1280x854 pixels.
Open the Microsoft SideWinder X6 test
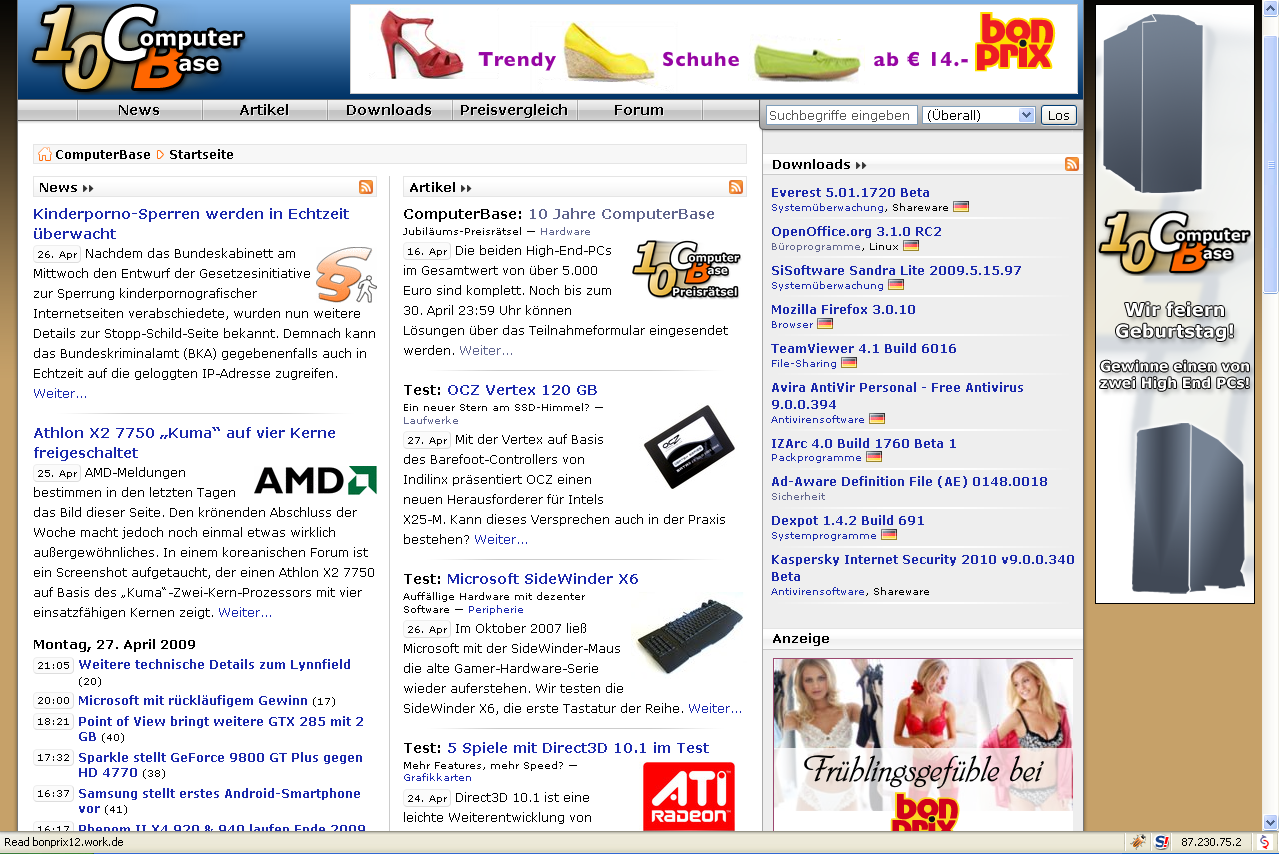coord(542,578)
